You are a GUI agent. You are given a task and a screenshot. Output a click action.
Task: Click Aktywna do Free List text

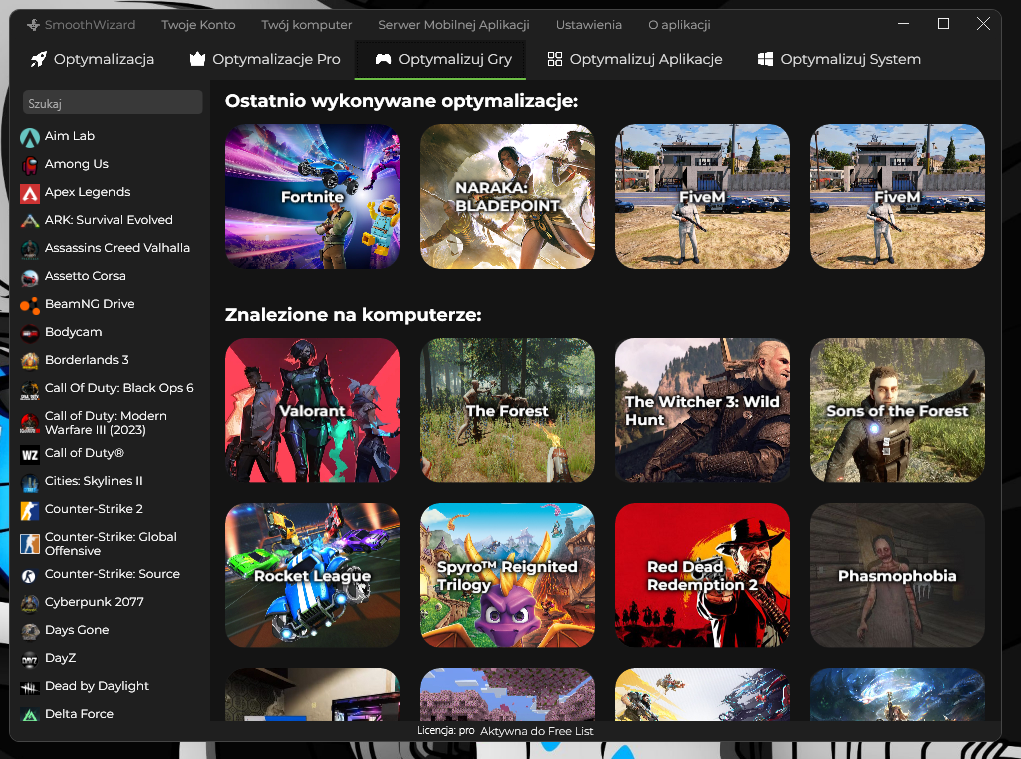(x=537, y=731)
